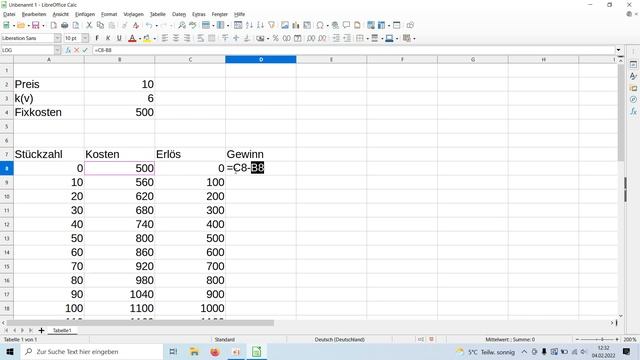Click the Cut scissors icon

(x=89, y=25)
